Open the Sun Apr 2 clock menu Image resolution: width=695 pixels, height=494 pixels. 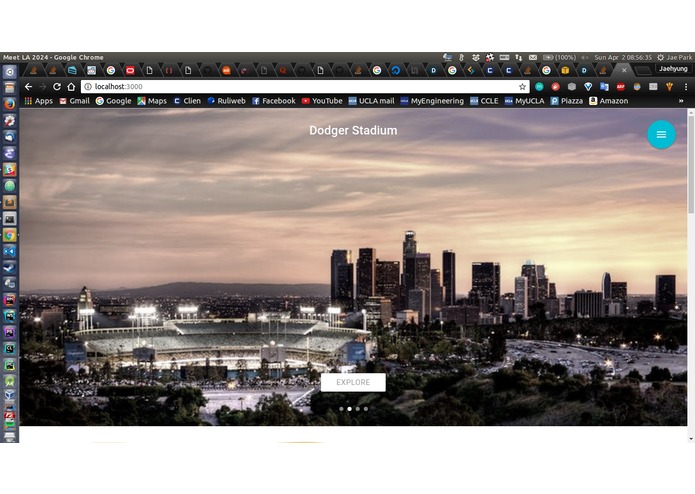coord(623,57)
